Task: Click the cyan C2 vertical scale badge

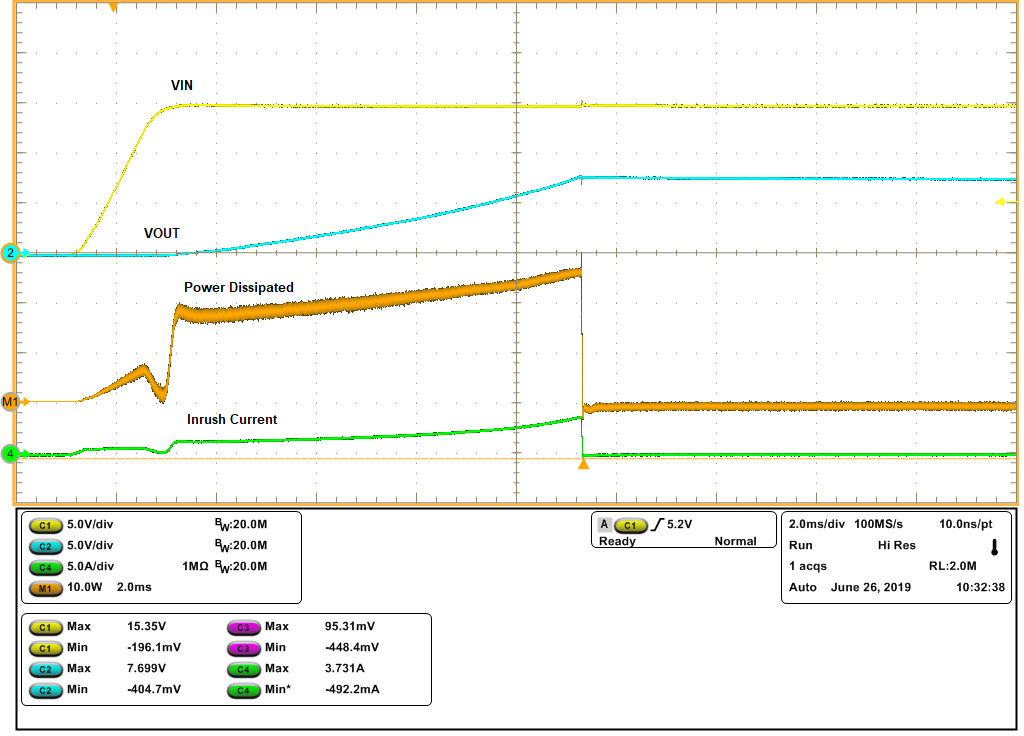Action: click(44, 545)
